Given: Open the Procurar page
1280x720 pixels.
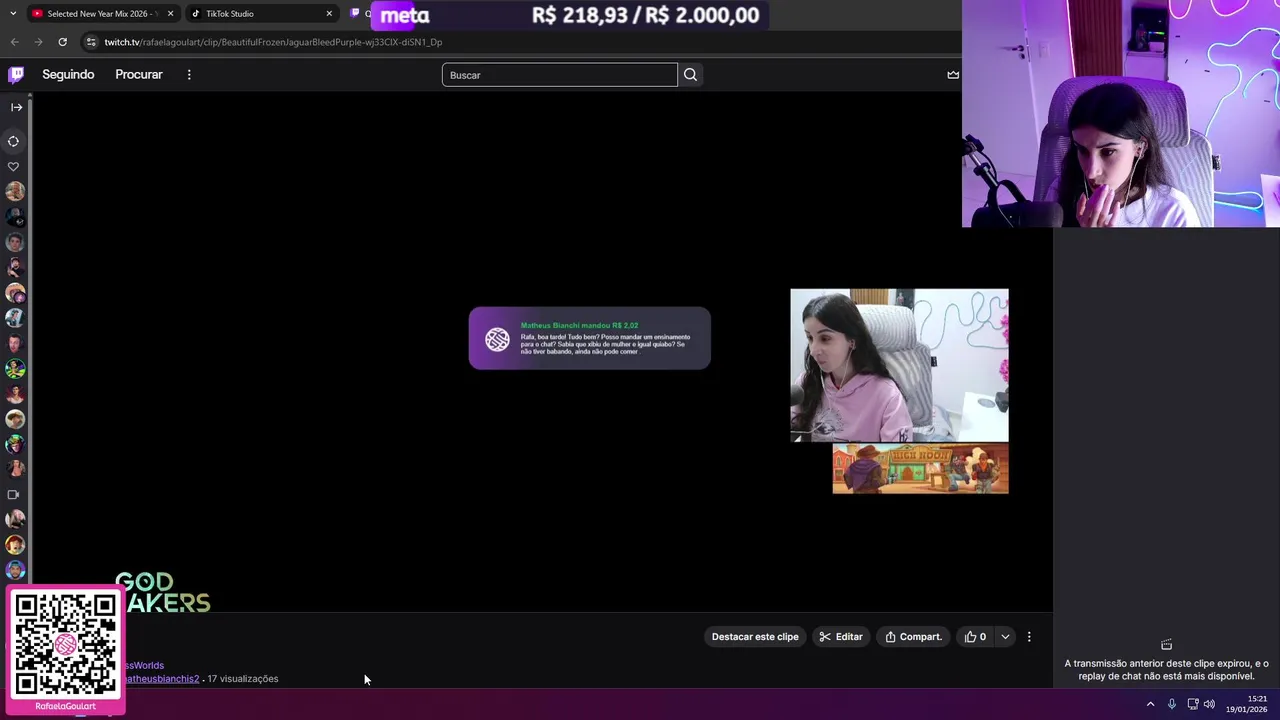Looking at the screenshot, I should (x=139, y=75).
